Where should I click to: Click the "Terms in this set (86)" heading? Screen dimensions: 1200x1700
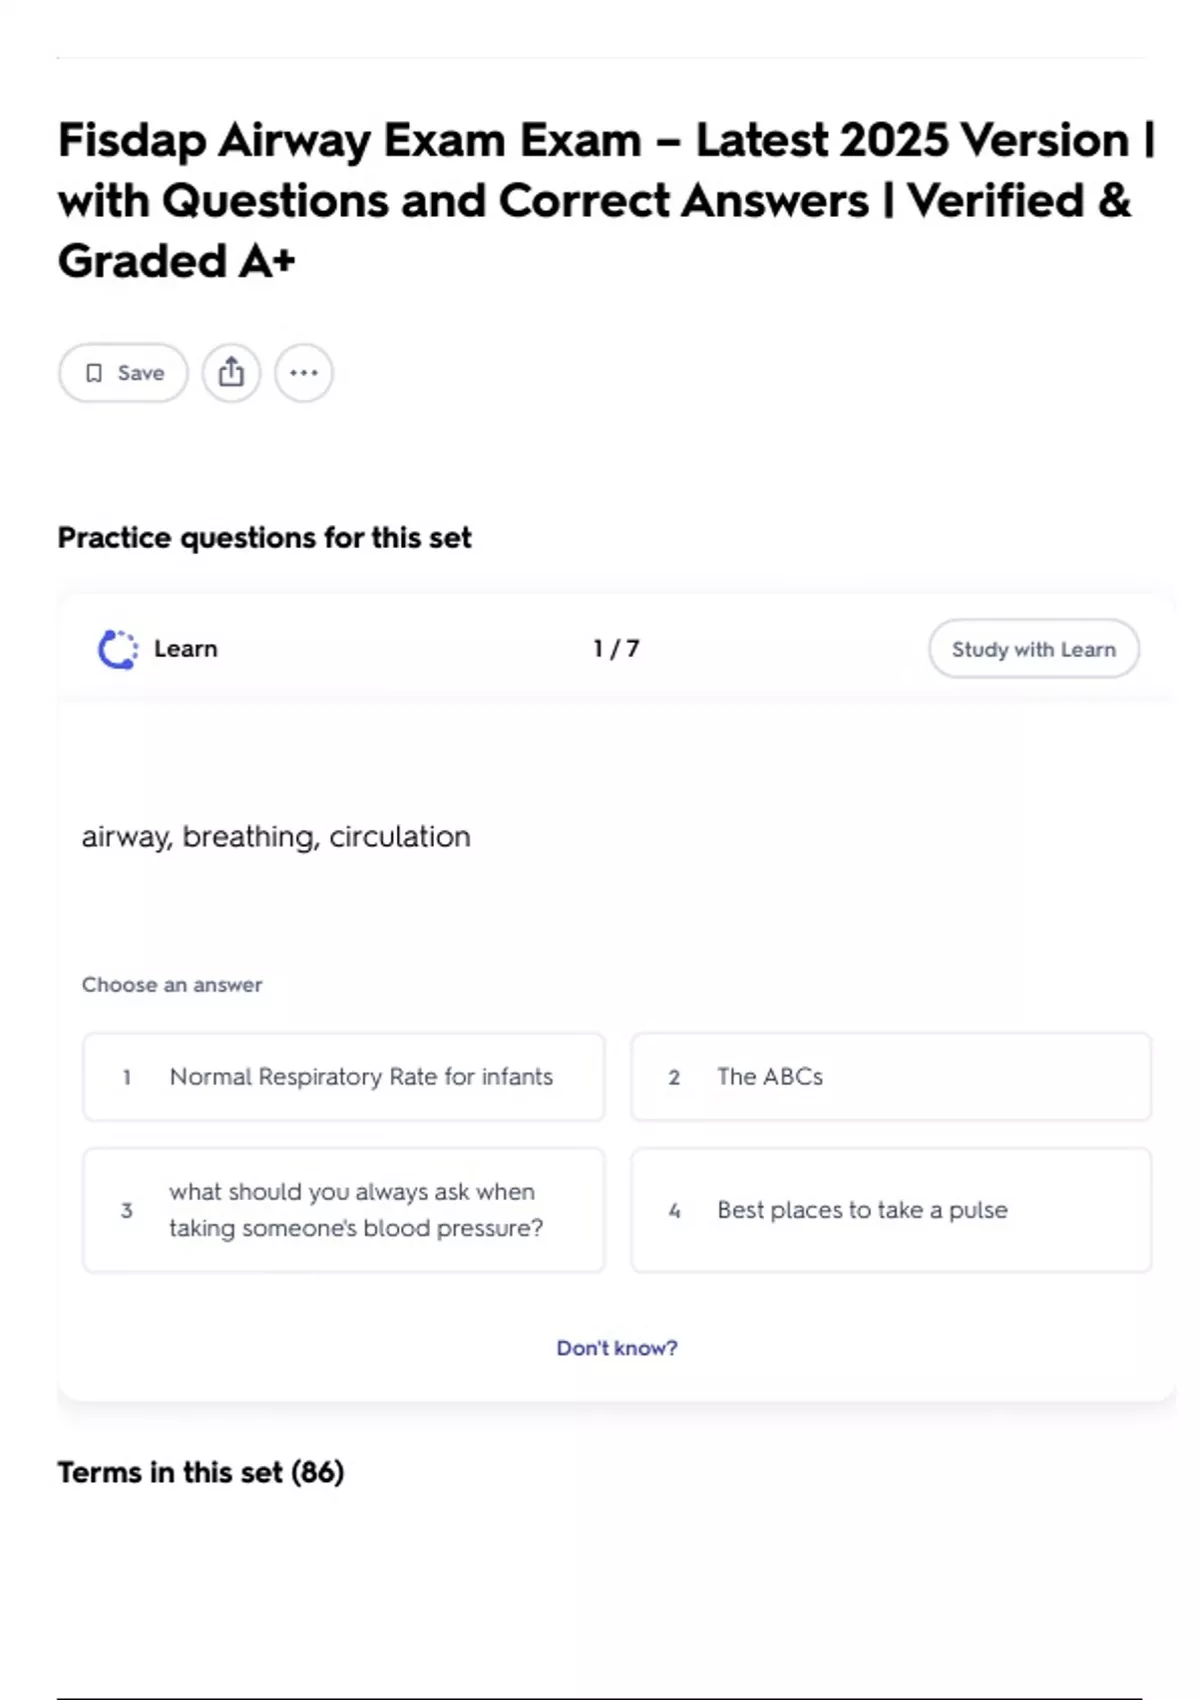tap(201, 1472)
